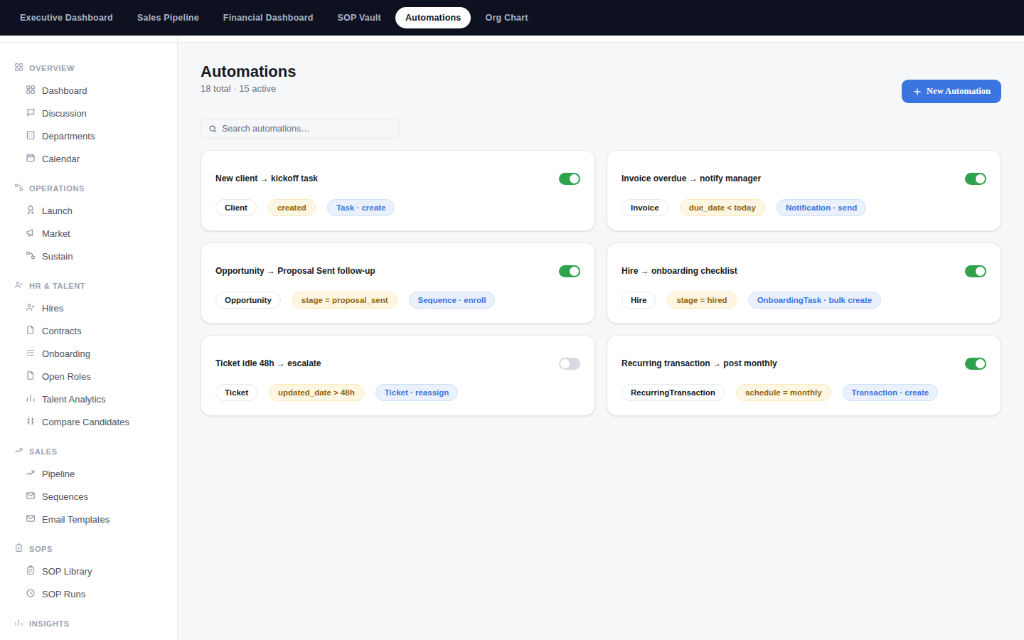The image size is (1024, 640).
Task: Open SOP Library page
Action: tap(67, 571)
